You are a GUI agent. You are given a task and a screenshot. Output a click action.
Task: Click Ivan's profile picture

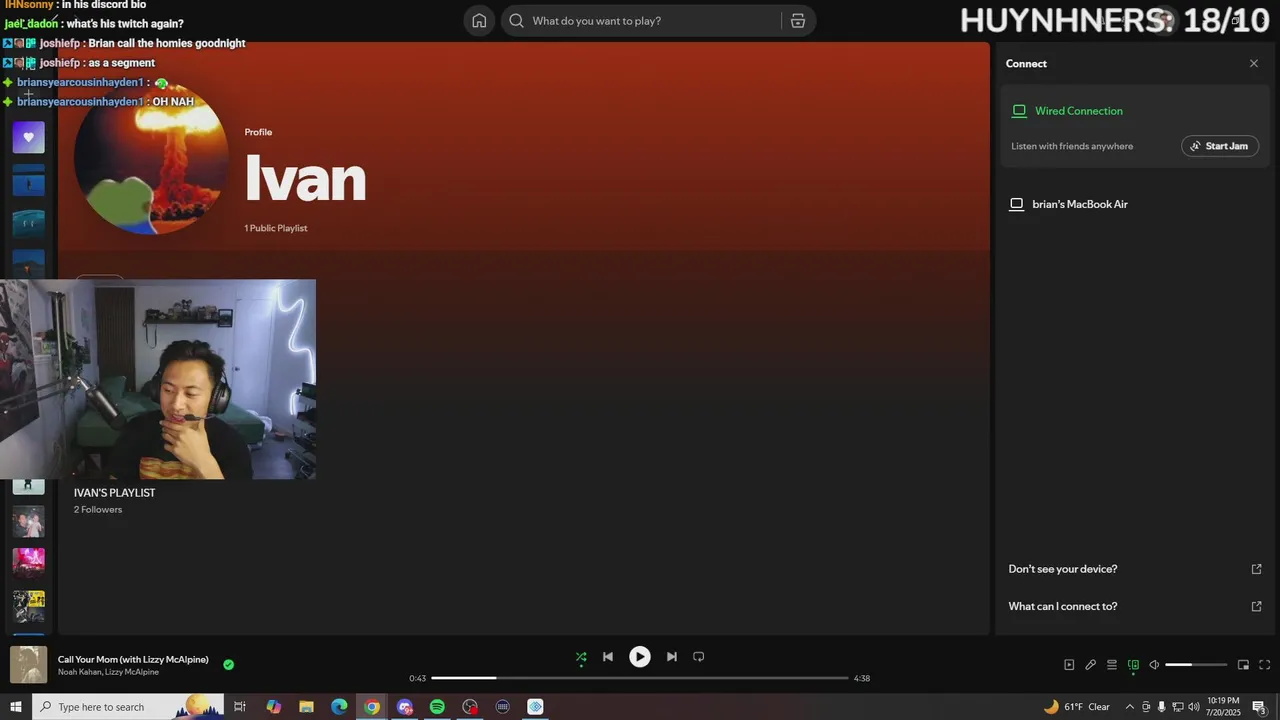pyautogui.click(x=151, y=158)
